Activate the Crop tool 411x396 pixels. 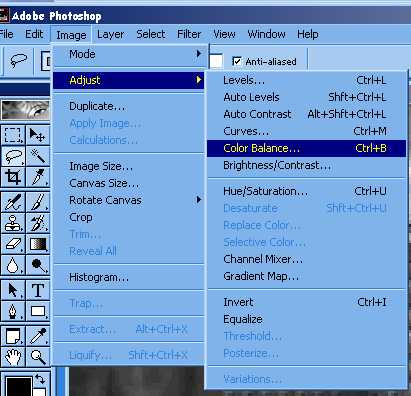tap(13, 177)
